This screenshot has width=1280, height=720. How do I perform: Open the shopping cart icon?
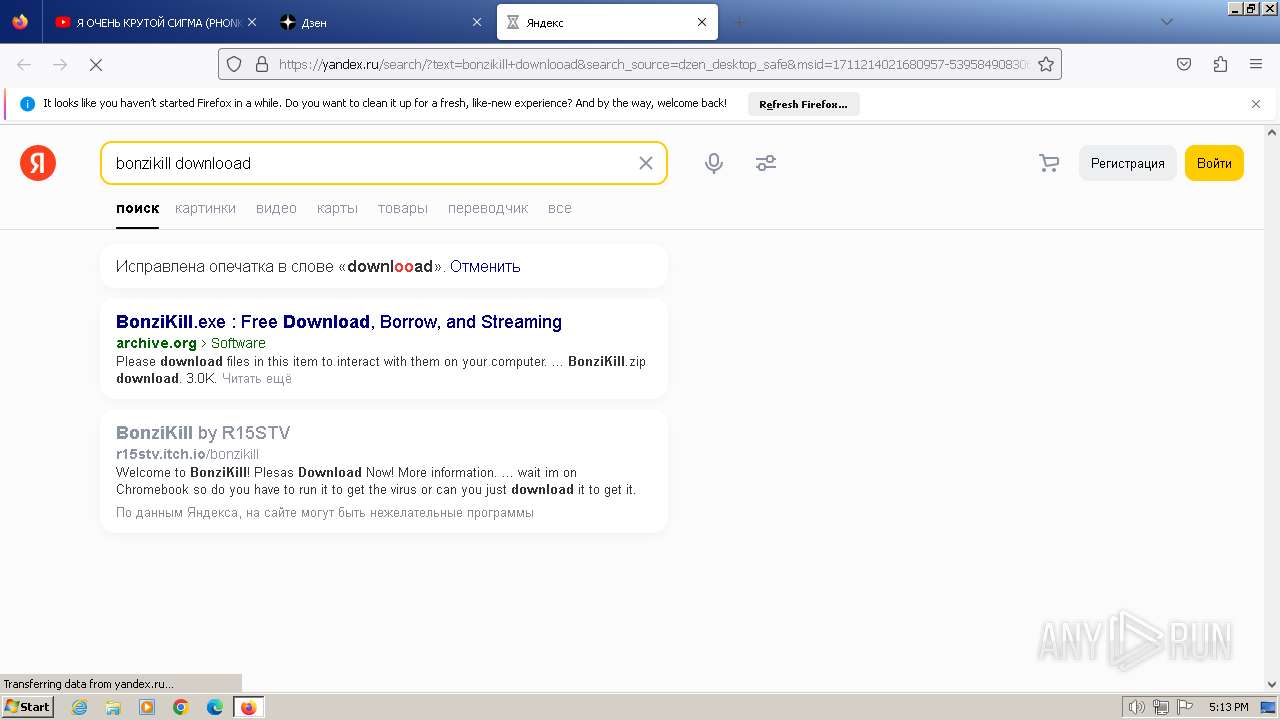tap(1049, 163)
